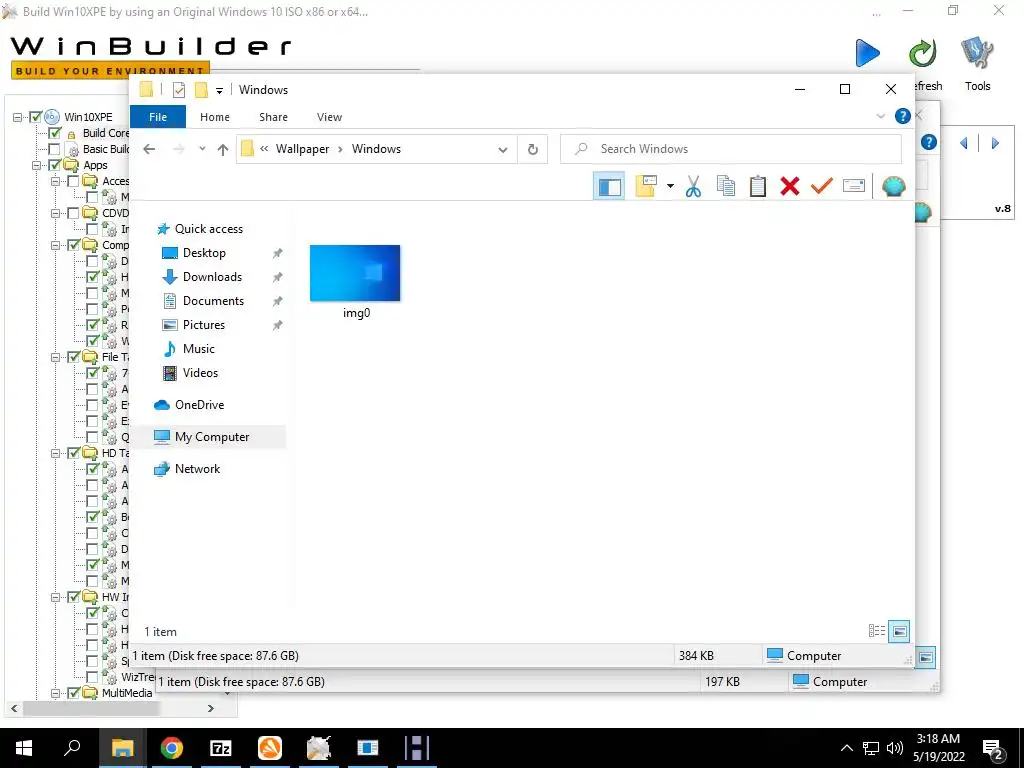The image size is (1024, 768).
Task: Click the tree scrollbar right arrow
Action: click(210, 708)
